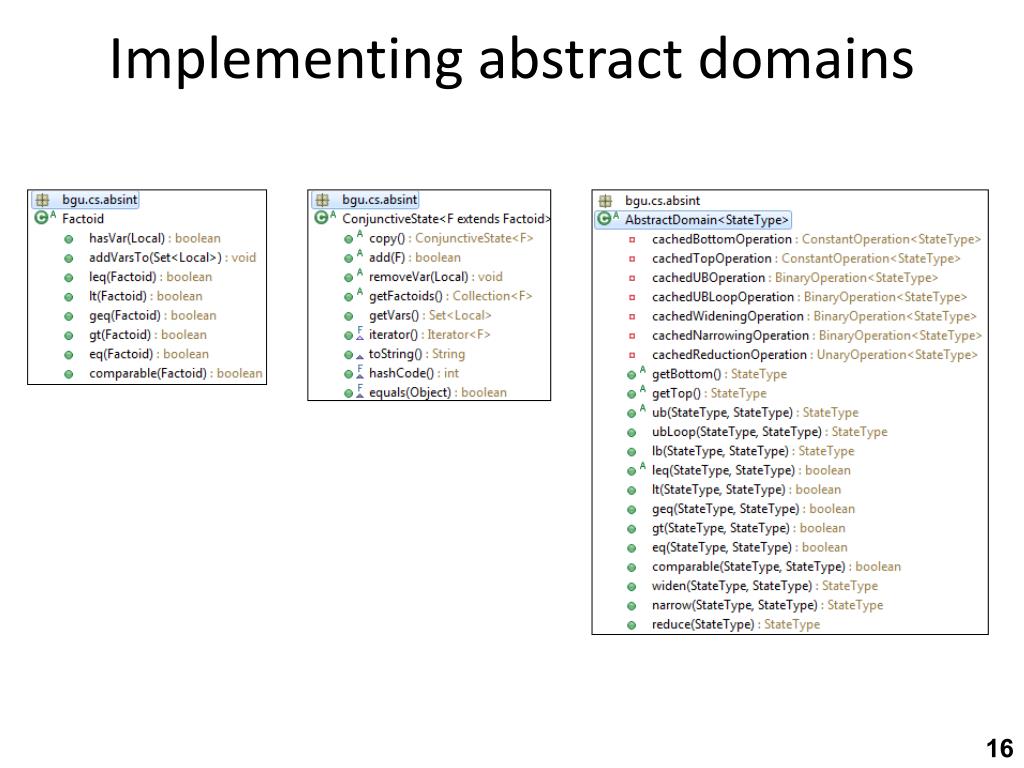
Task: Select lt(Factoid) : boolean member
Action: (x=146, y=296)
